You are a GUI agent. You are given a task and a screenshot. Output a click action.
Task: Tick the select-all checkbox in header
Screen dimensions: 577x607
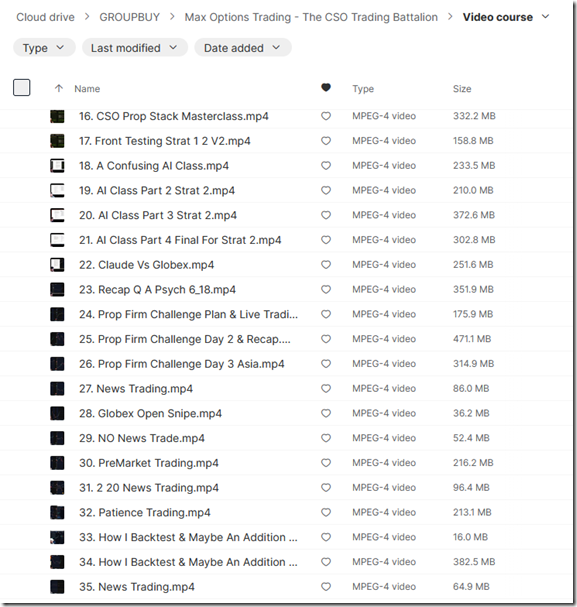point(22,87)
